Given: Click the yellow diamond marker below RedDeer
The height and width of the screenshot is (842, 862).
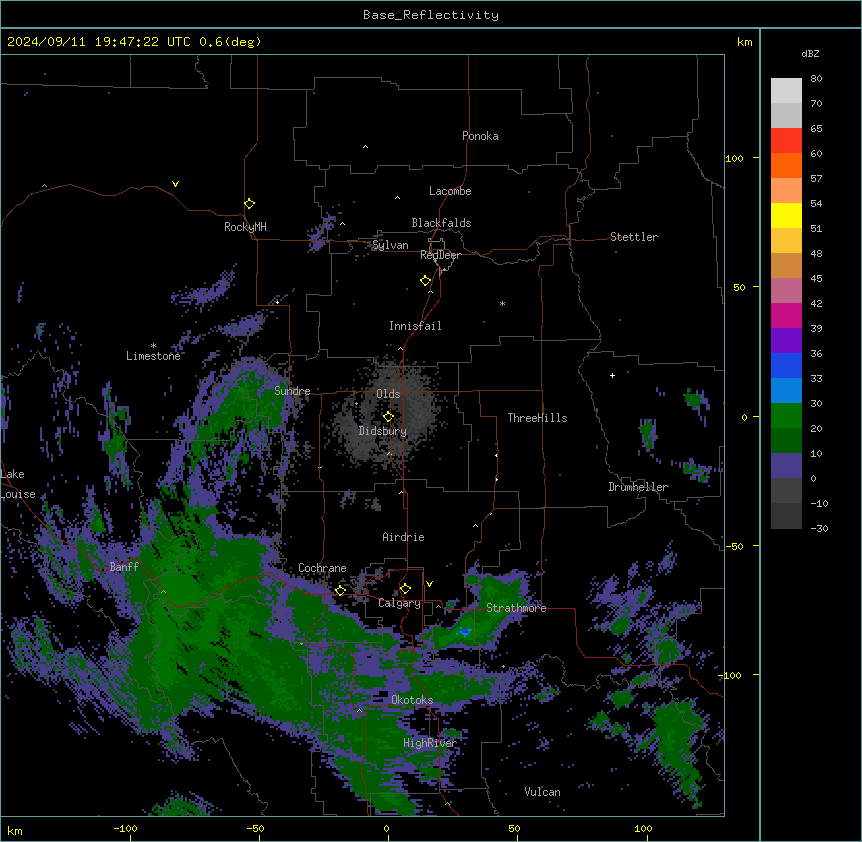Looking at the screenshot, I should [x=425, y=281].
